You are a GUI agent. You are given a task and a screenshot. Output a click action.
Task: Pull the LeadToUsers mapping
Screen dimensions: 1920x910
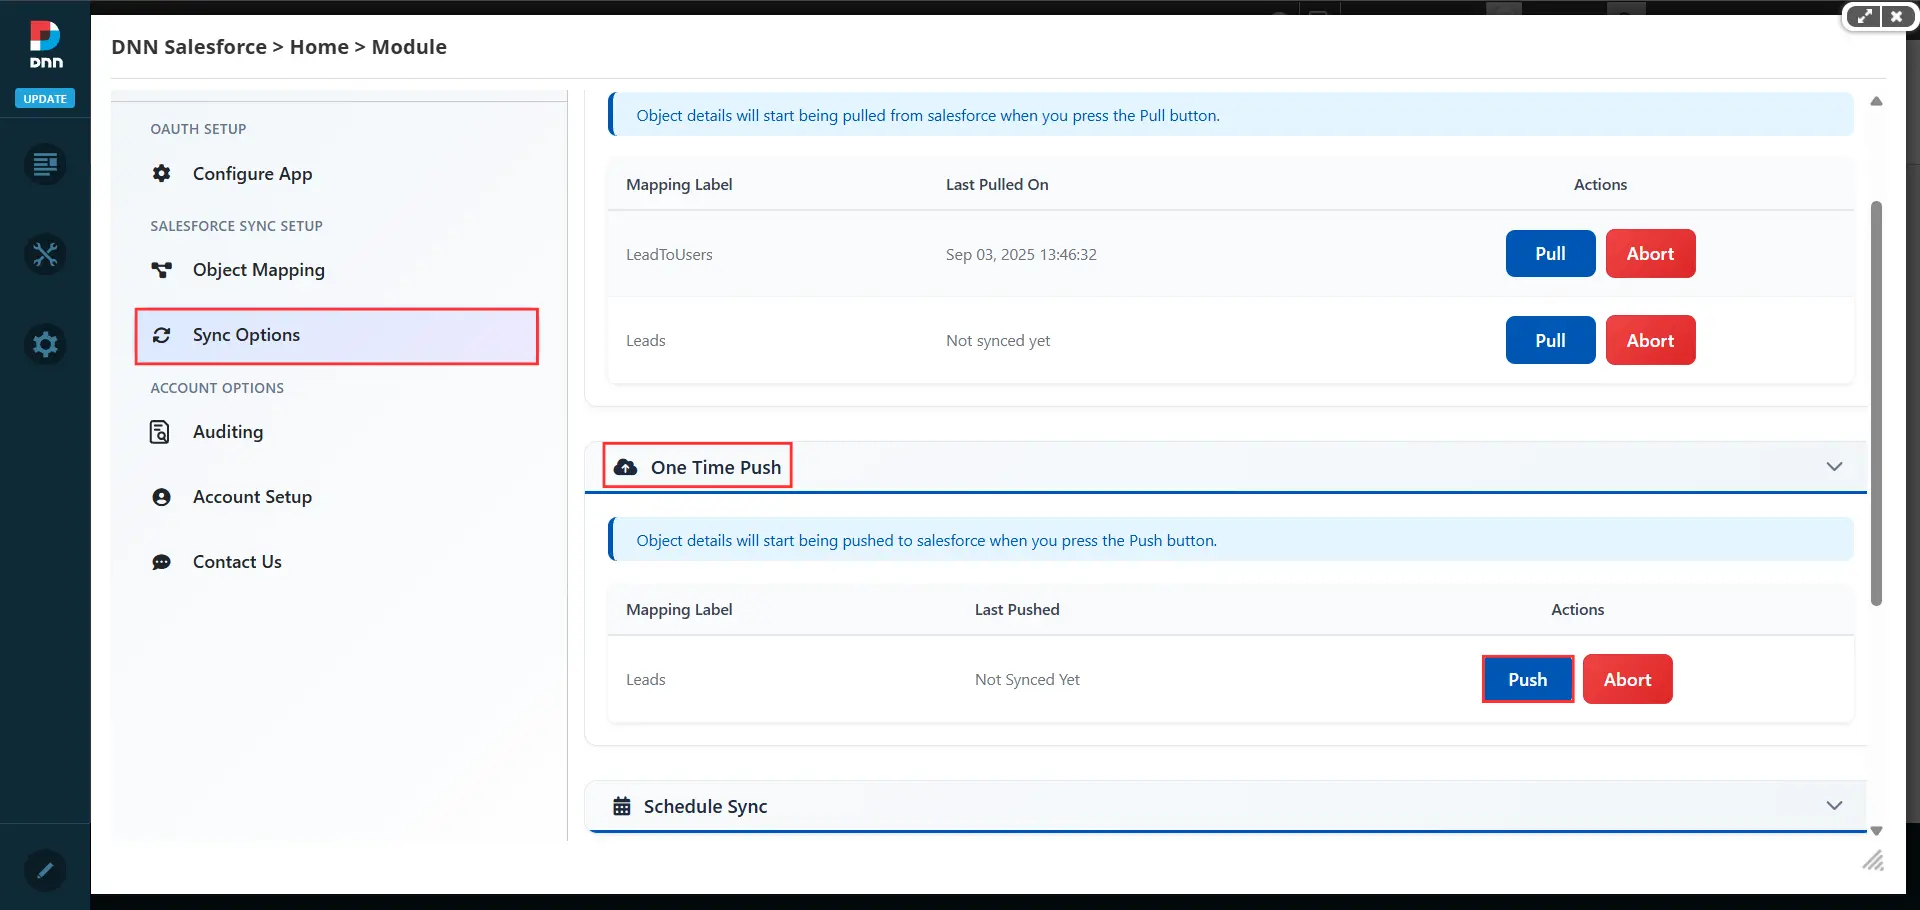tap(1550, 254)
